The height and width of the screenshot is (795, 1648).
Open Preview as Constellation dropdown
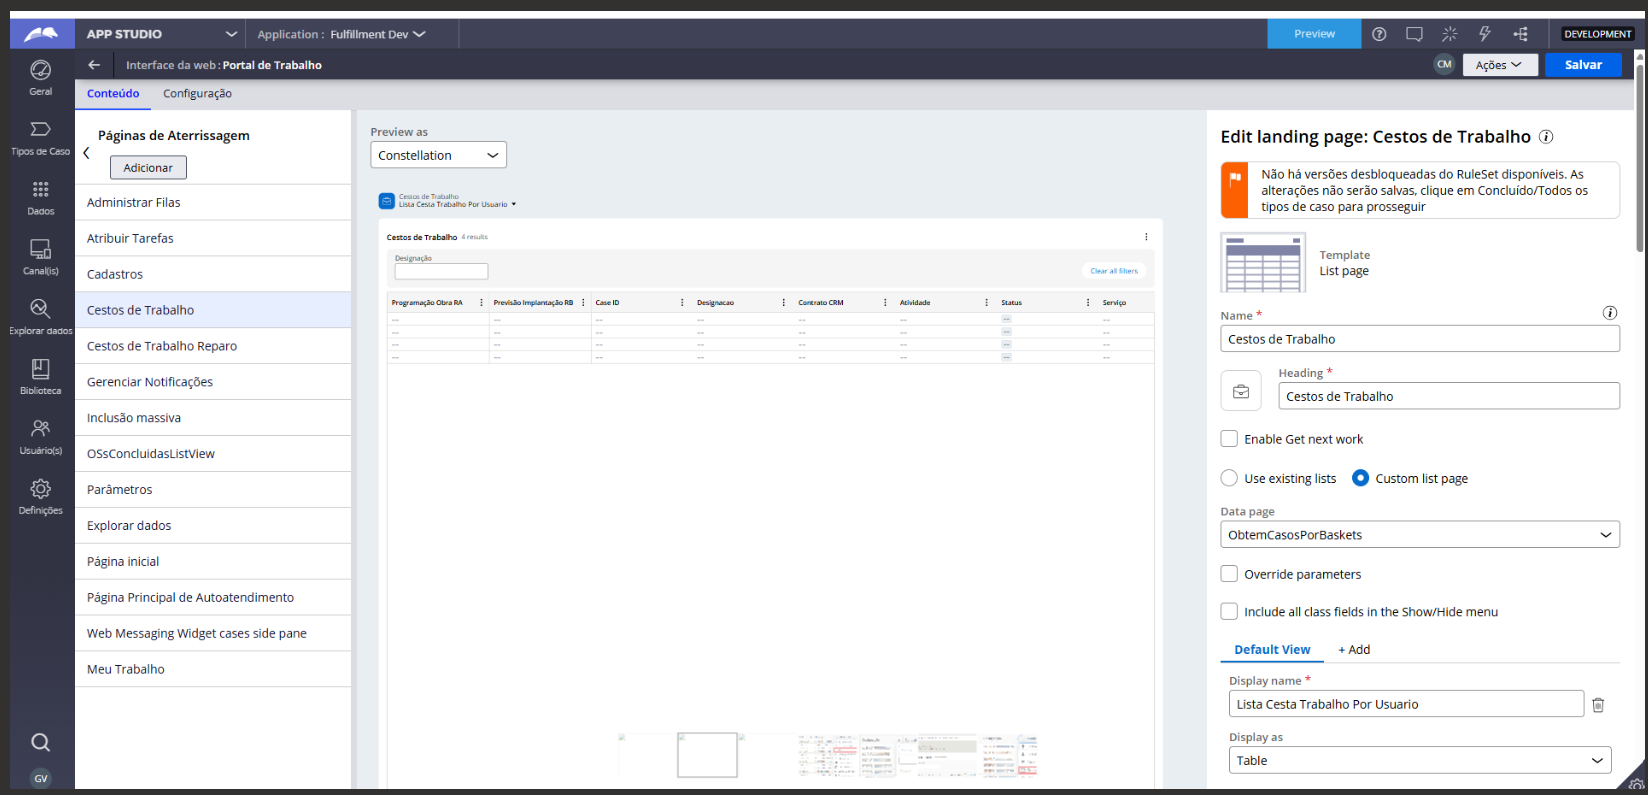coord(438,155)
